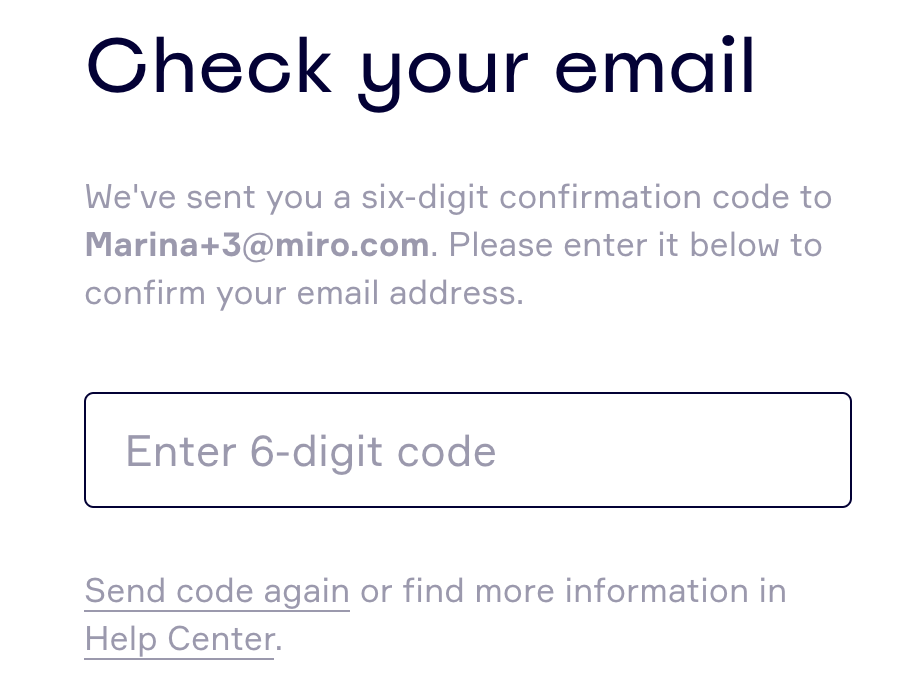Click the "Please enter it below to" text

[635, 245]
